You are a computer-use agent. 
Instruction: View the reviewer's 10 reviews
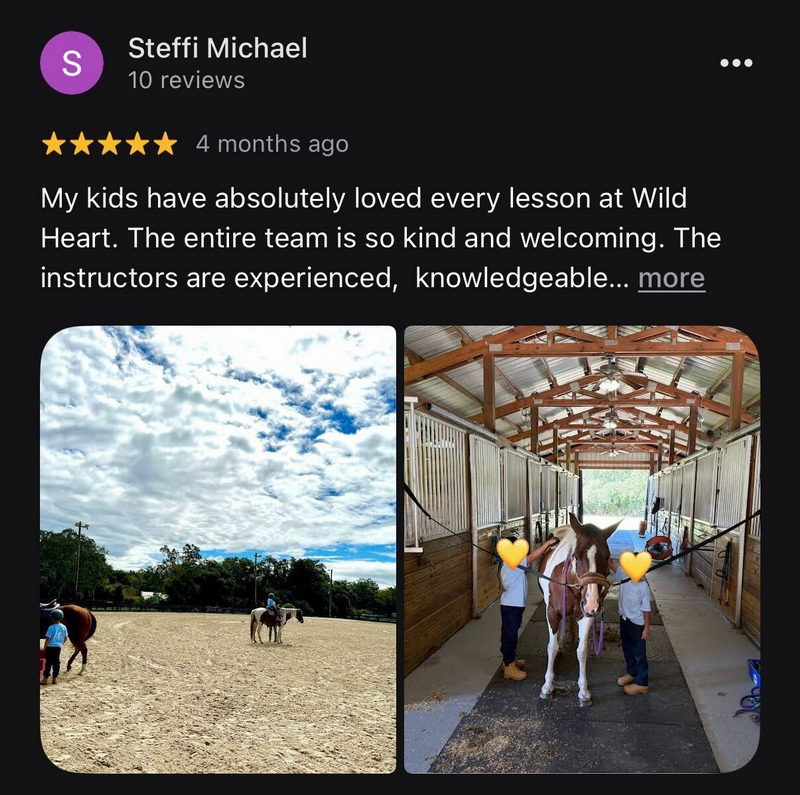coord(186,80)
